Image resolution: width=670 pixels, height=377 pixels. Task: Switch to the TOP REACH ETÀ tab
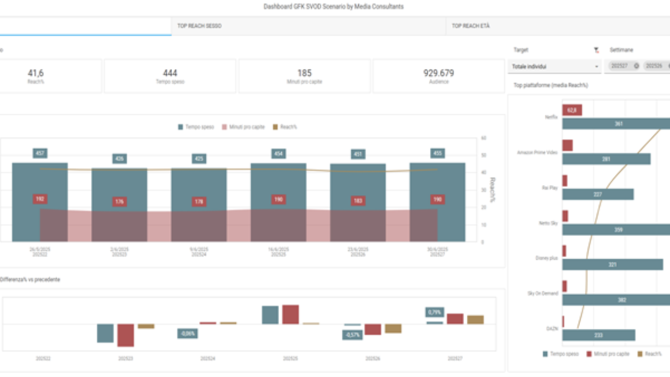pyautogui.click(x=471, y=26)
